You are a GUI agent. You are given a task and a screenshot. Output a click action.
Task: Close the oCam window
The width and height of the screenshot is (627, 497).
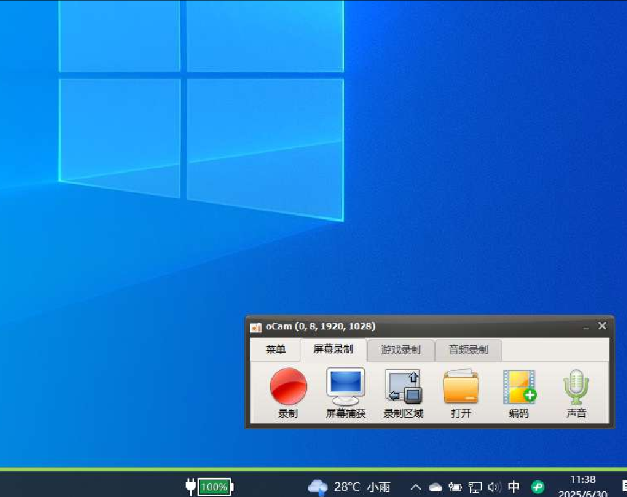point(602,326)
